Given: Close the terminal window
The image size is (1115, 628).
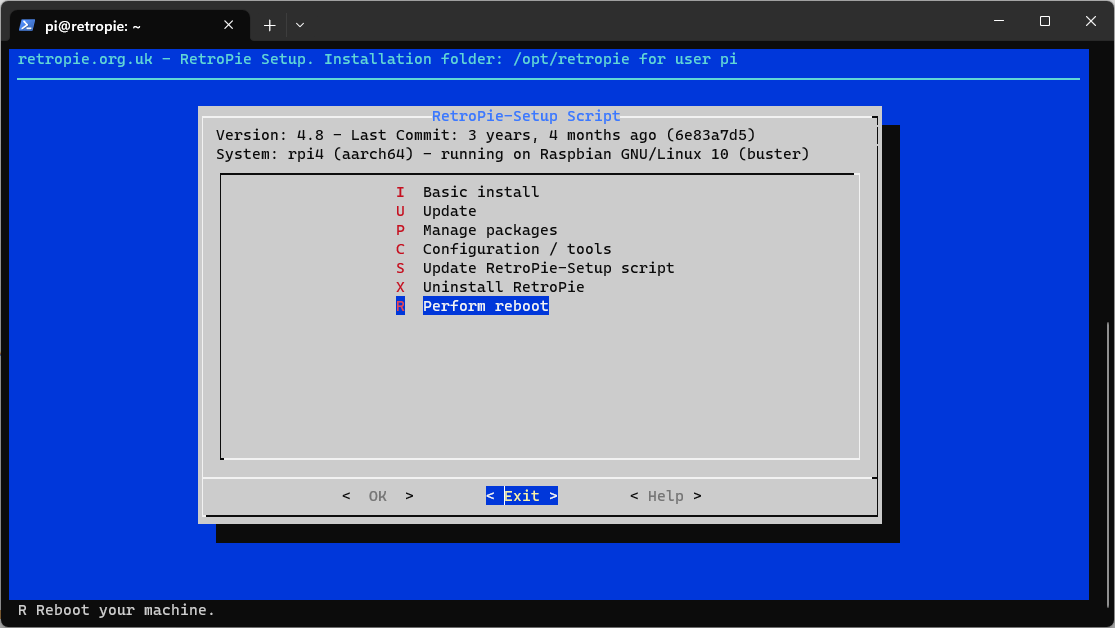Looking at the screenshot, I should point(1091,21).
